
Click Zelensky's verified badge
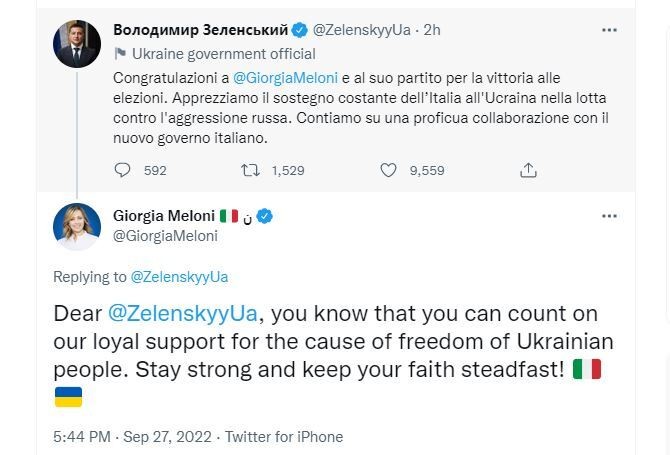pos(299,30)
